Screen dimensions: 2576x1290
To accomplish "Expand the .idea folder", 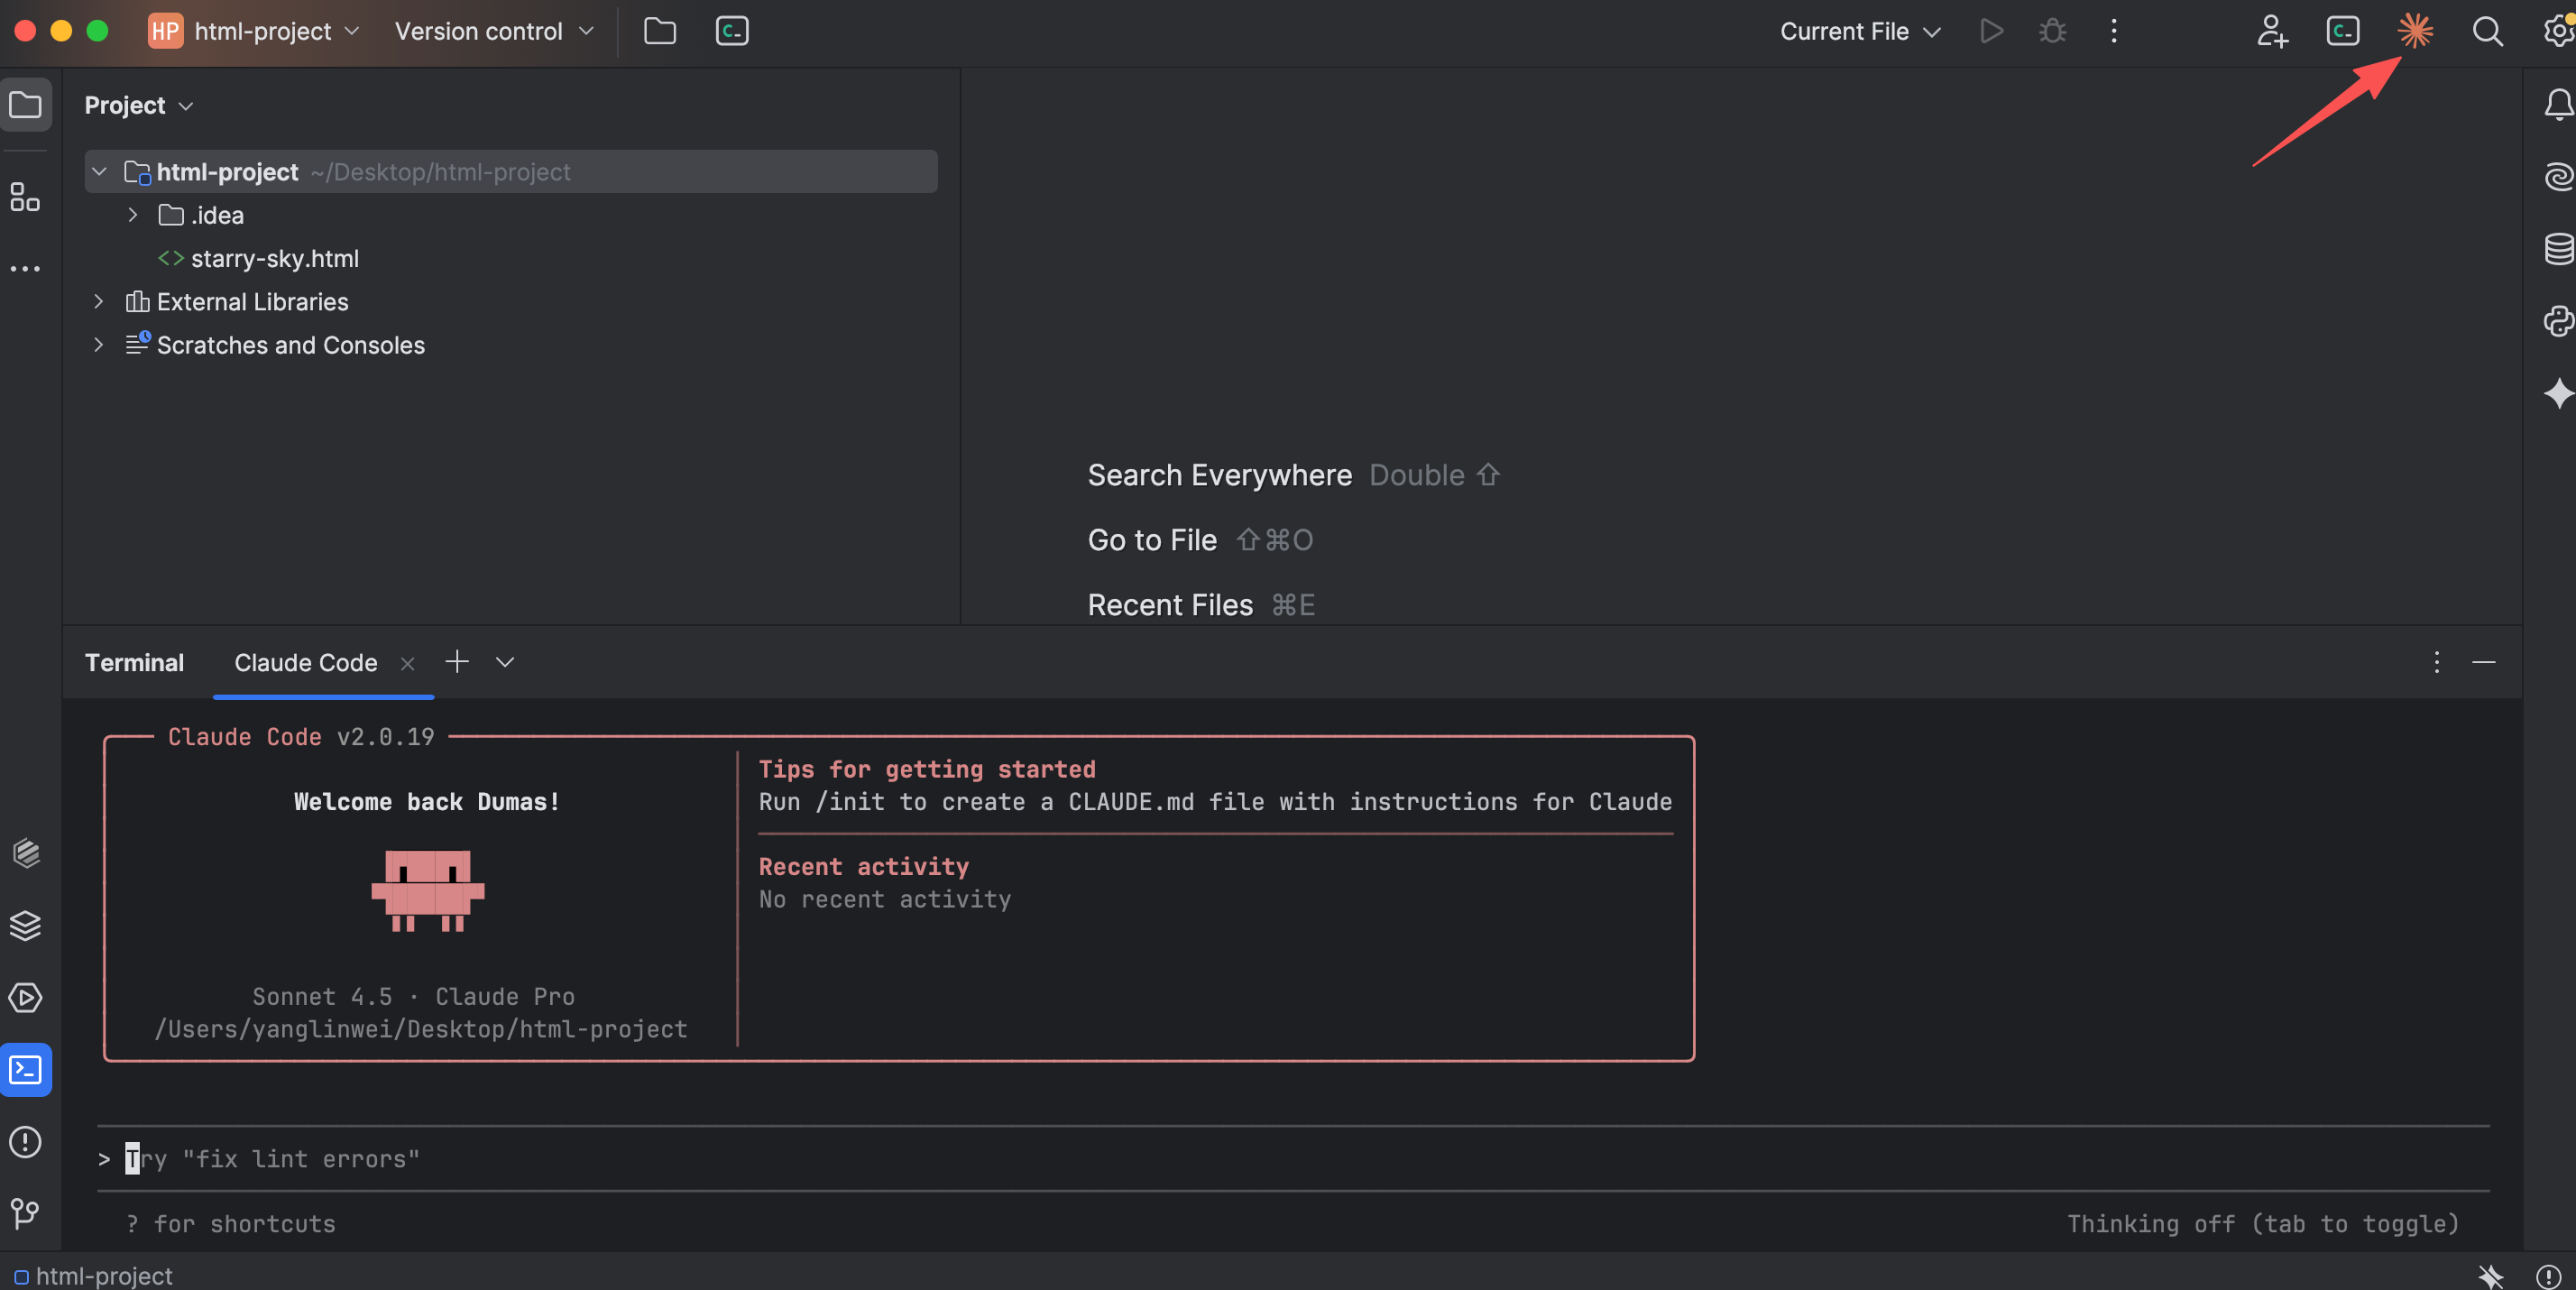I will pos(133,215).
